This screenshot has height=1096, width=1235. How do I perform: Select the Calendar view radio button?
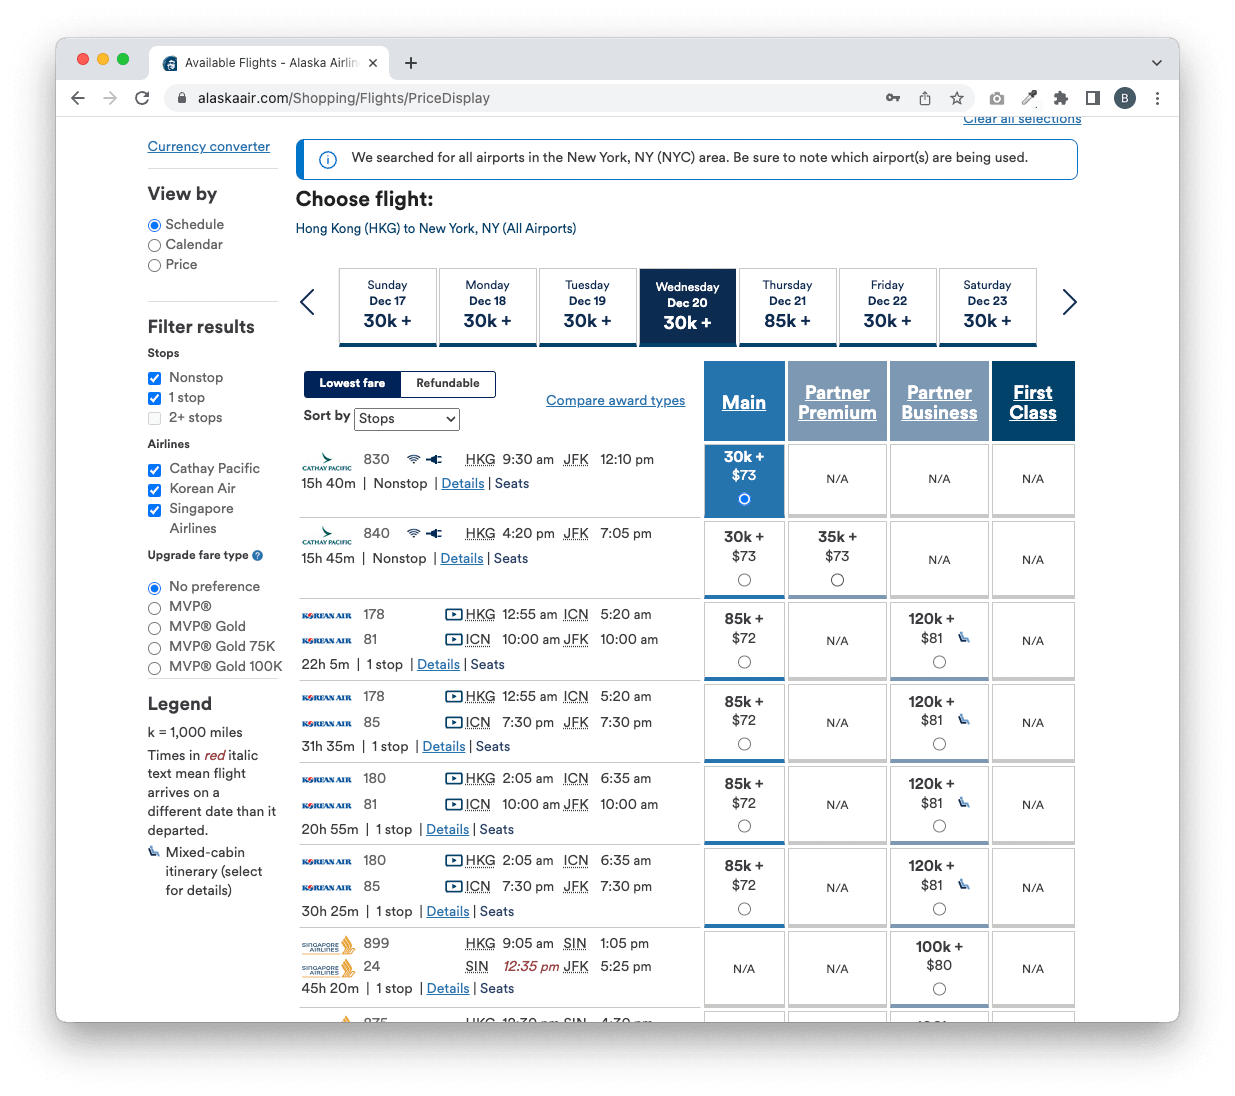coord(155,245)
